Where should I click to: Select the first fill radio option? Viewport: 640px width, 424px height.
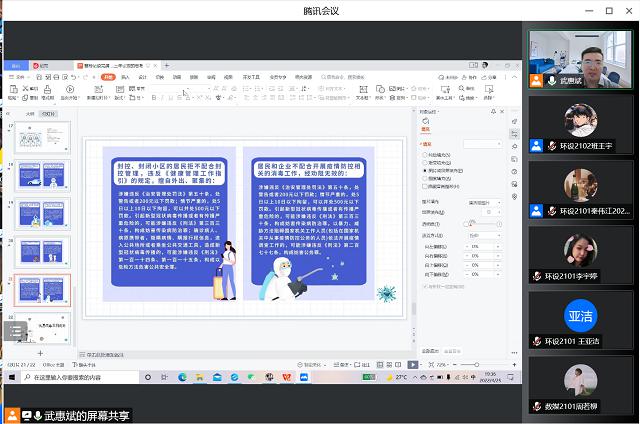coord(425,155)
